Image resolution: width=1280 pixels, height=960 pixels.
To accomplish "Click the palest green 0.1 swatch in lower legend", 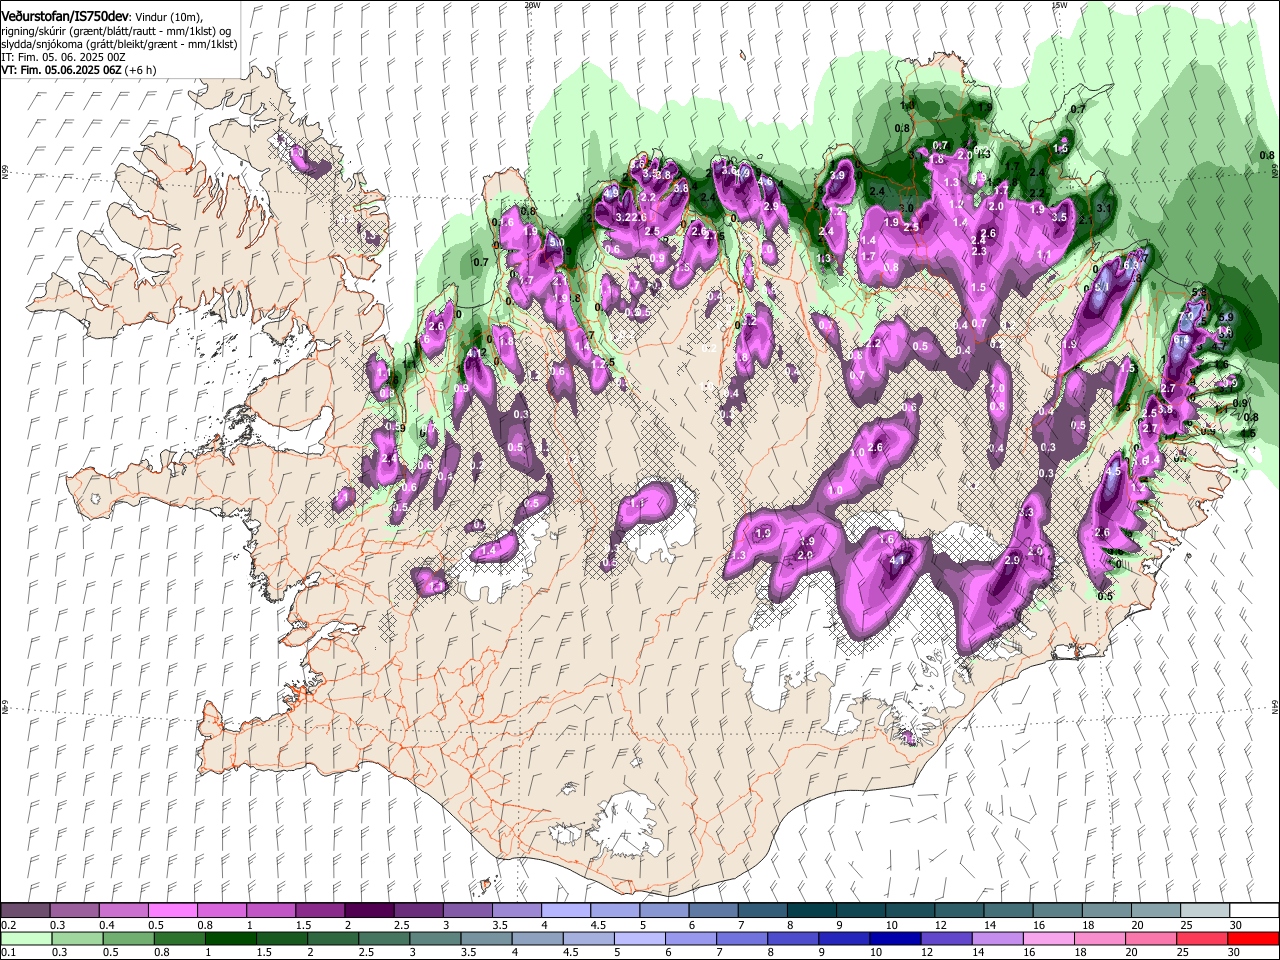I will (26, 938).
